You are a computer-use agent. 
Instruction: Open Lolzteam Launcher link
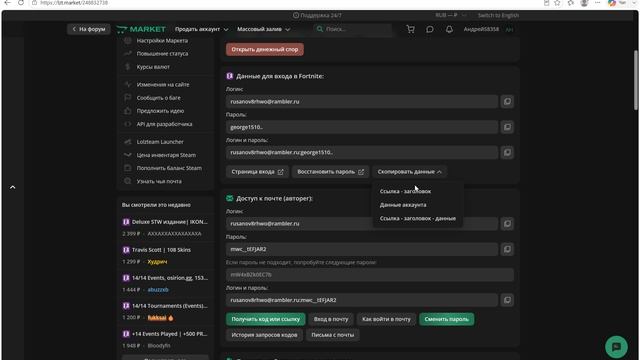[160, 142]
